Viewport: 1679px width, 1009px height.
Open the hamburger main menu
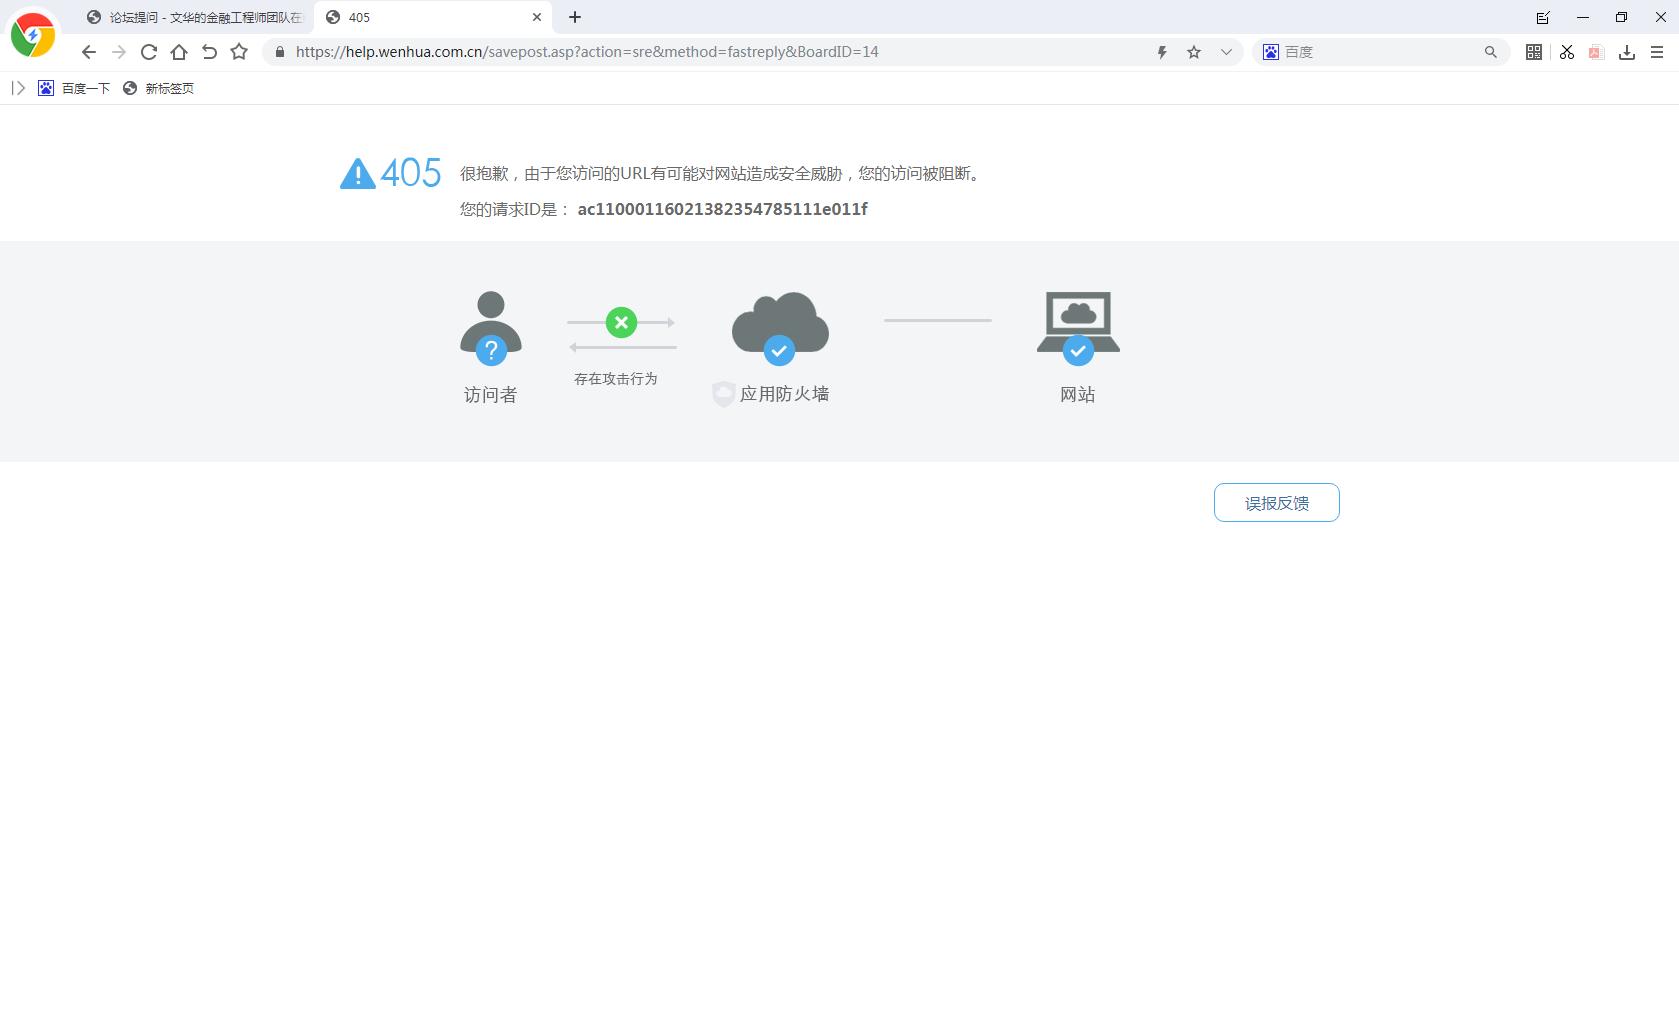coord(1657,52)
